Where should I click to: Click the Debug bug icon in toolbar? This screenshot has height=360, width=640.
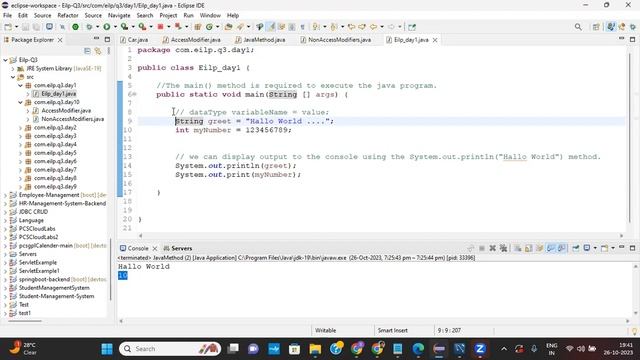[89, 27]
